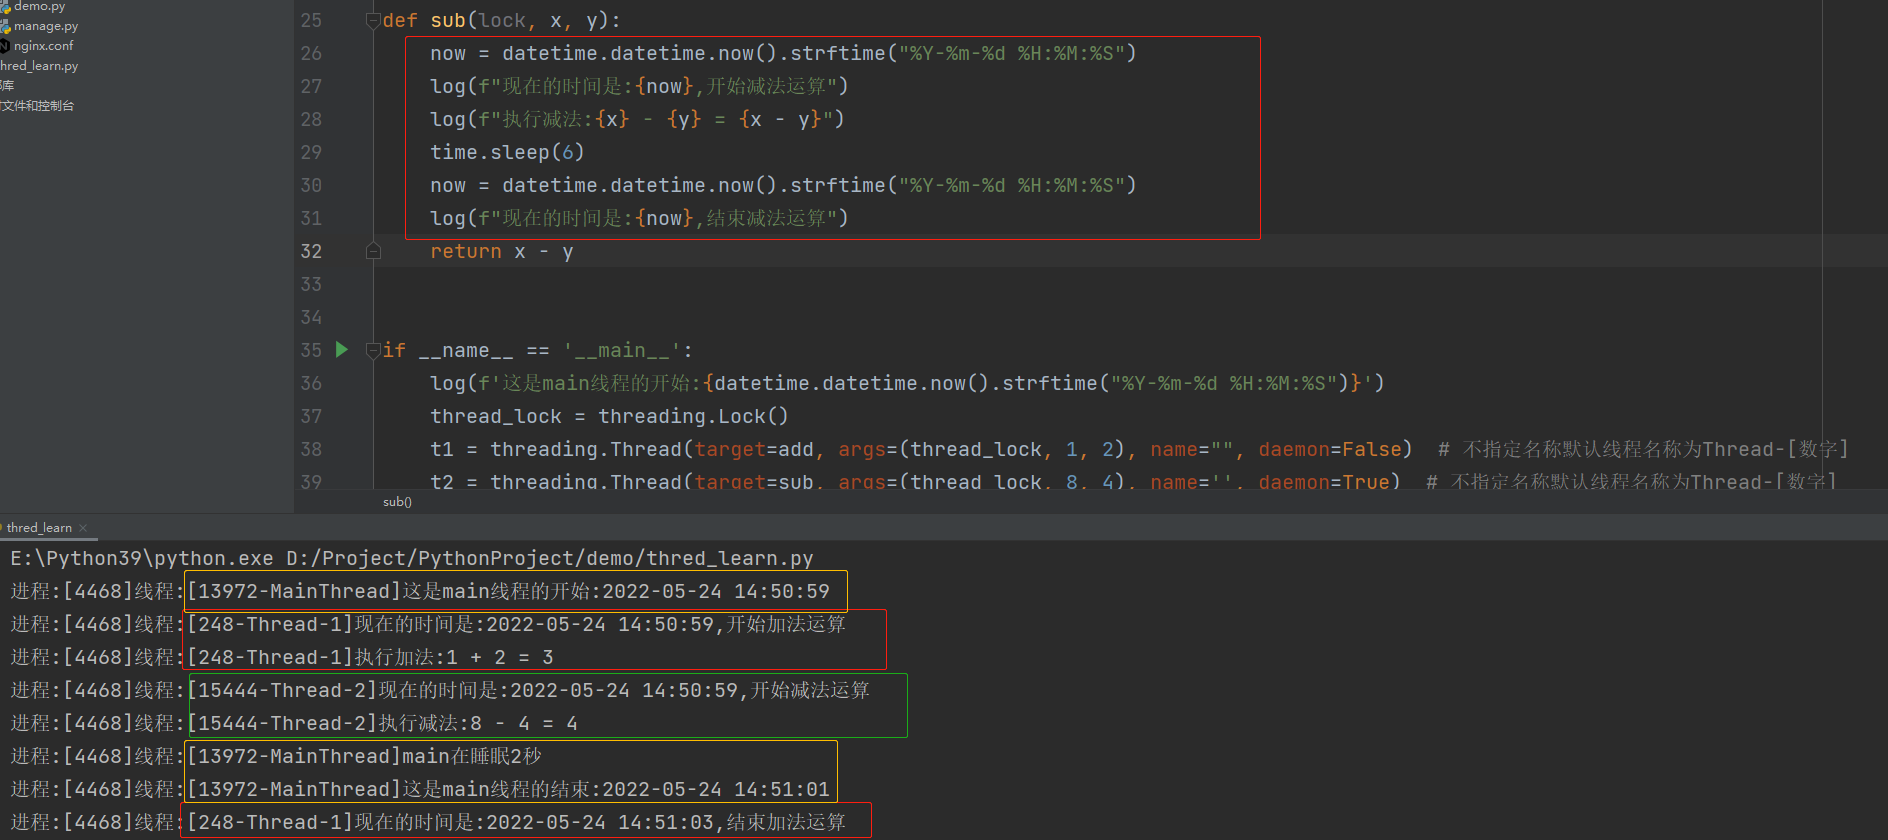The height and width of the screenshot is (840, 1888).
Task: Click the python.exe command line in console
Action: point(411,558)
